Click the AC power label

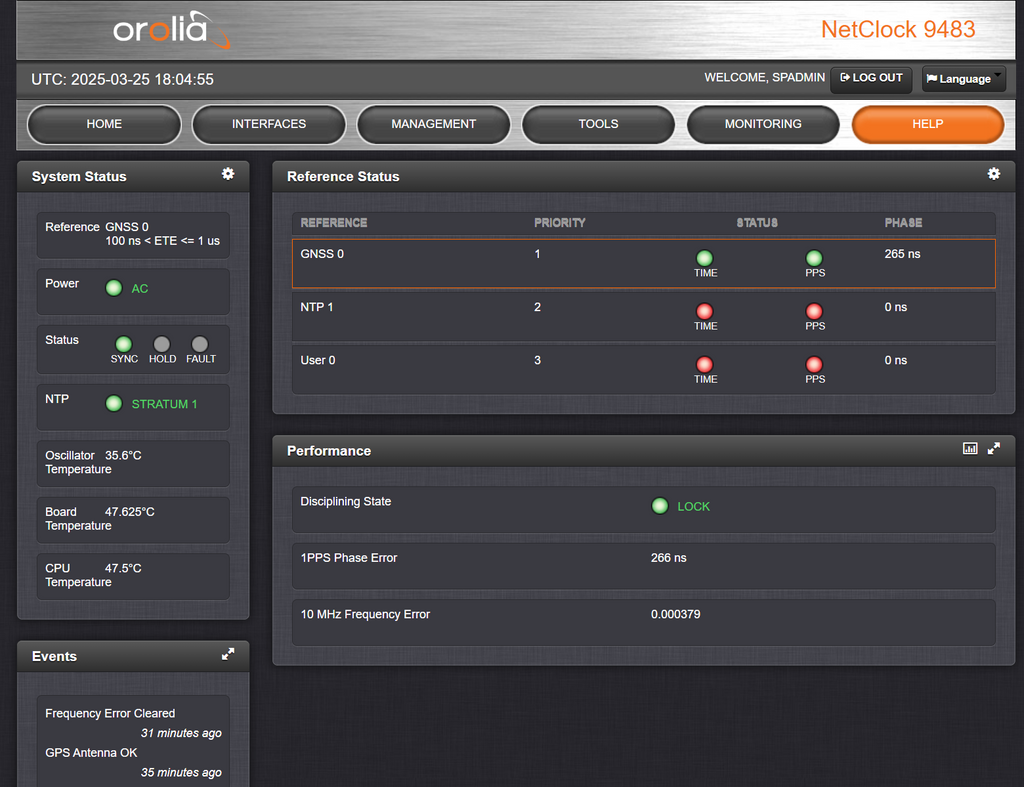tap(140, 289)
